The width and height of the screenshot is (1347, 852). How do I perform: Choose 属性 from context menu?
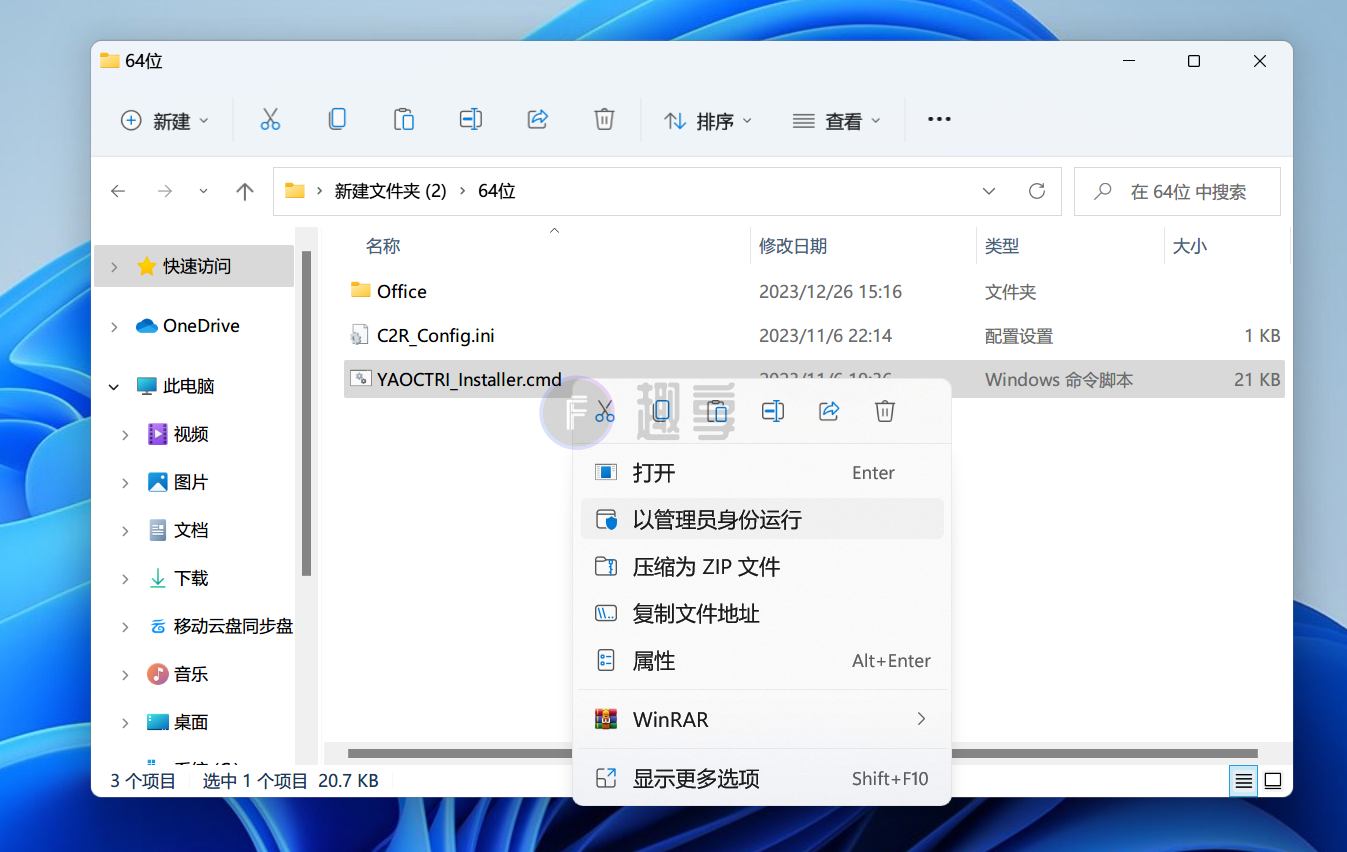762,661
